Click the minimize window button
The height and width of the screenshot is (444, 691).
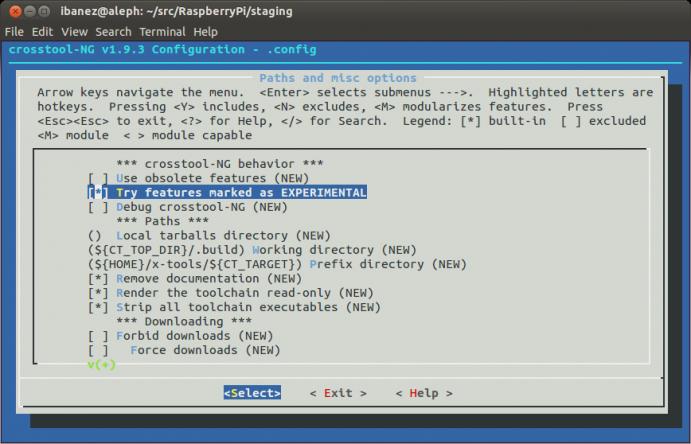pyautogui.click(x=30, y=11)
